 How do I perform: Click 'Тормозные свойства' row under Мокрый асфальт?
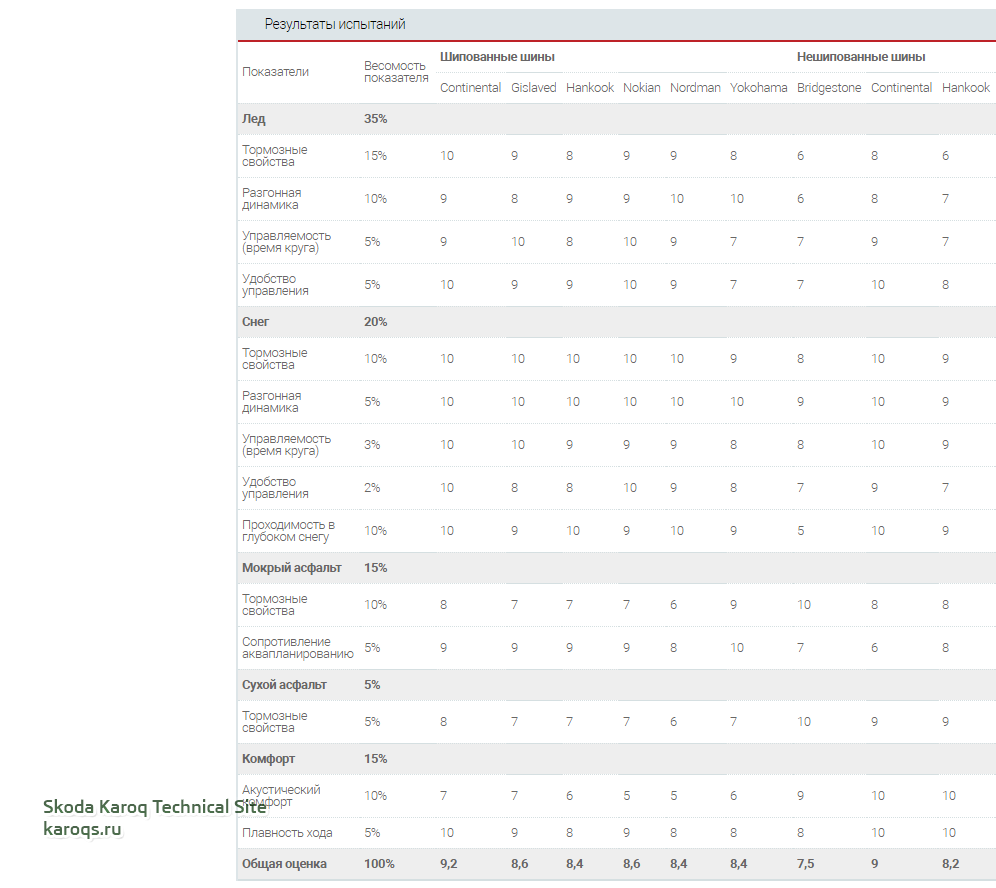274,605
